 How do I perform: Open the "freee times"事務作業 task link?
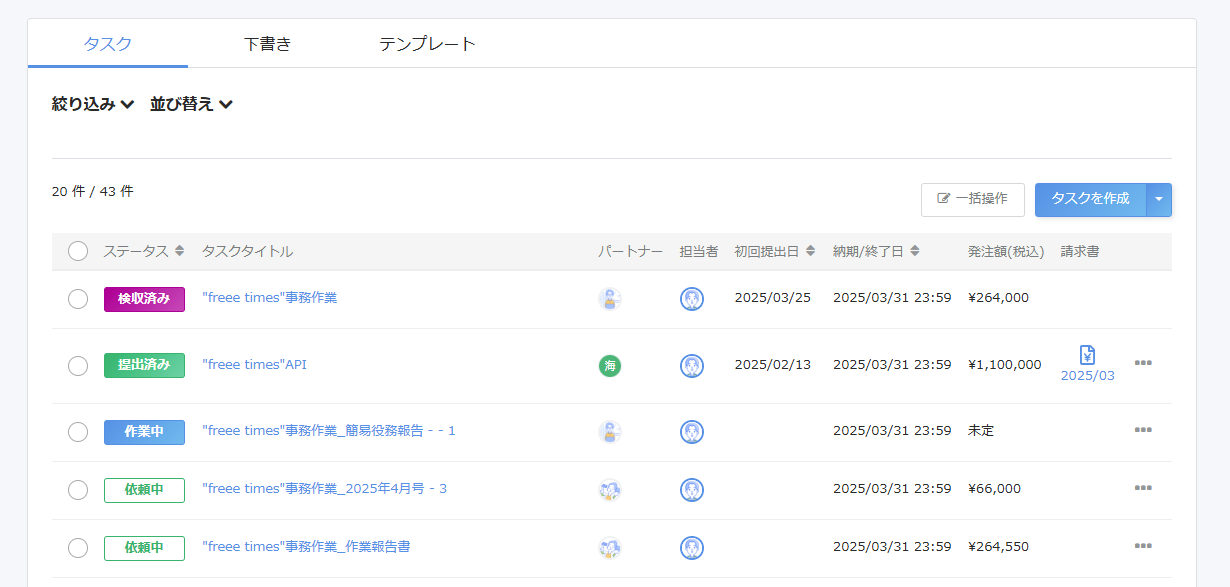pyautogui.click(x=270, y=297)
